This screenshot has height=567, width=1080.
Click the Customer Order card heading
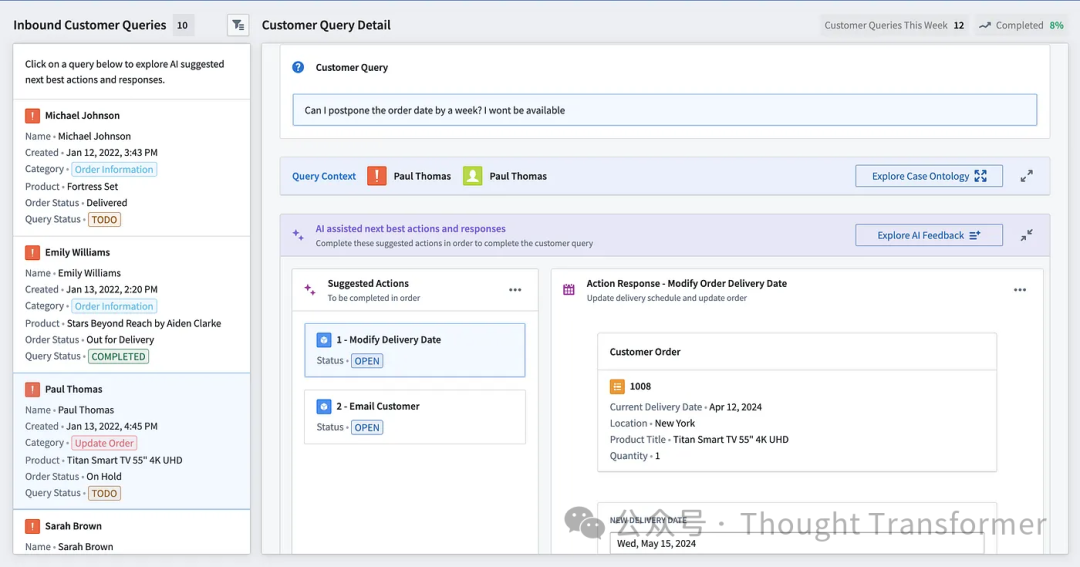tap(645, 352)
